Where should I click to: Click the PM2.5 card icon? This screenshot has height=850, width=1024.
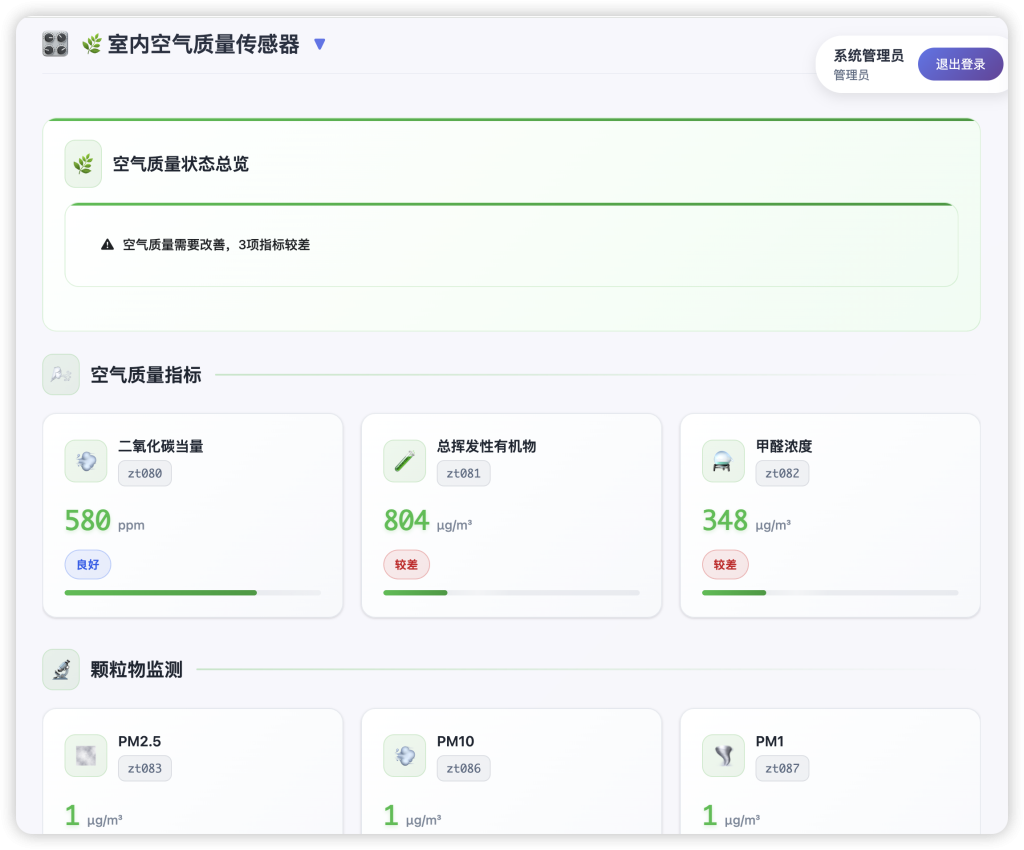pos(85,756)
